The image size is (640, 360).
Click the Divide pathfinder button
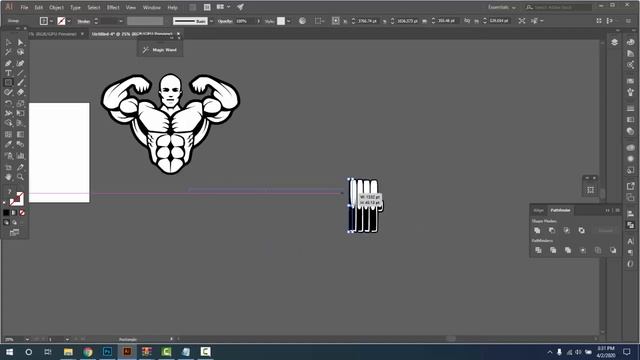(x=538, y=250)
